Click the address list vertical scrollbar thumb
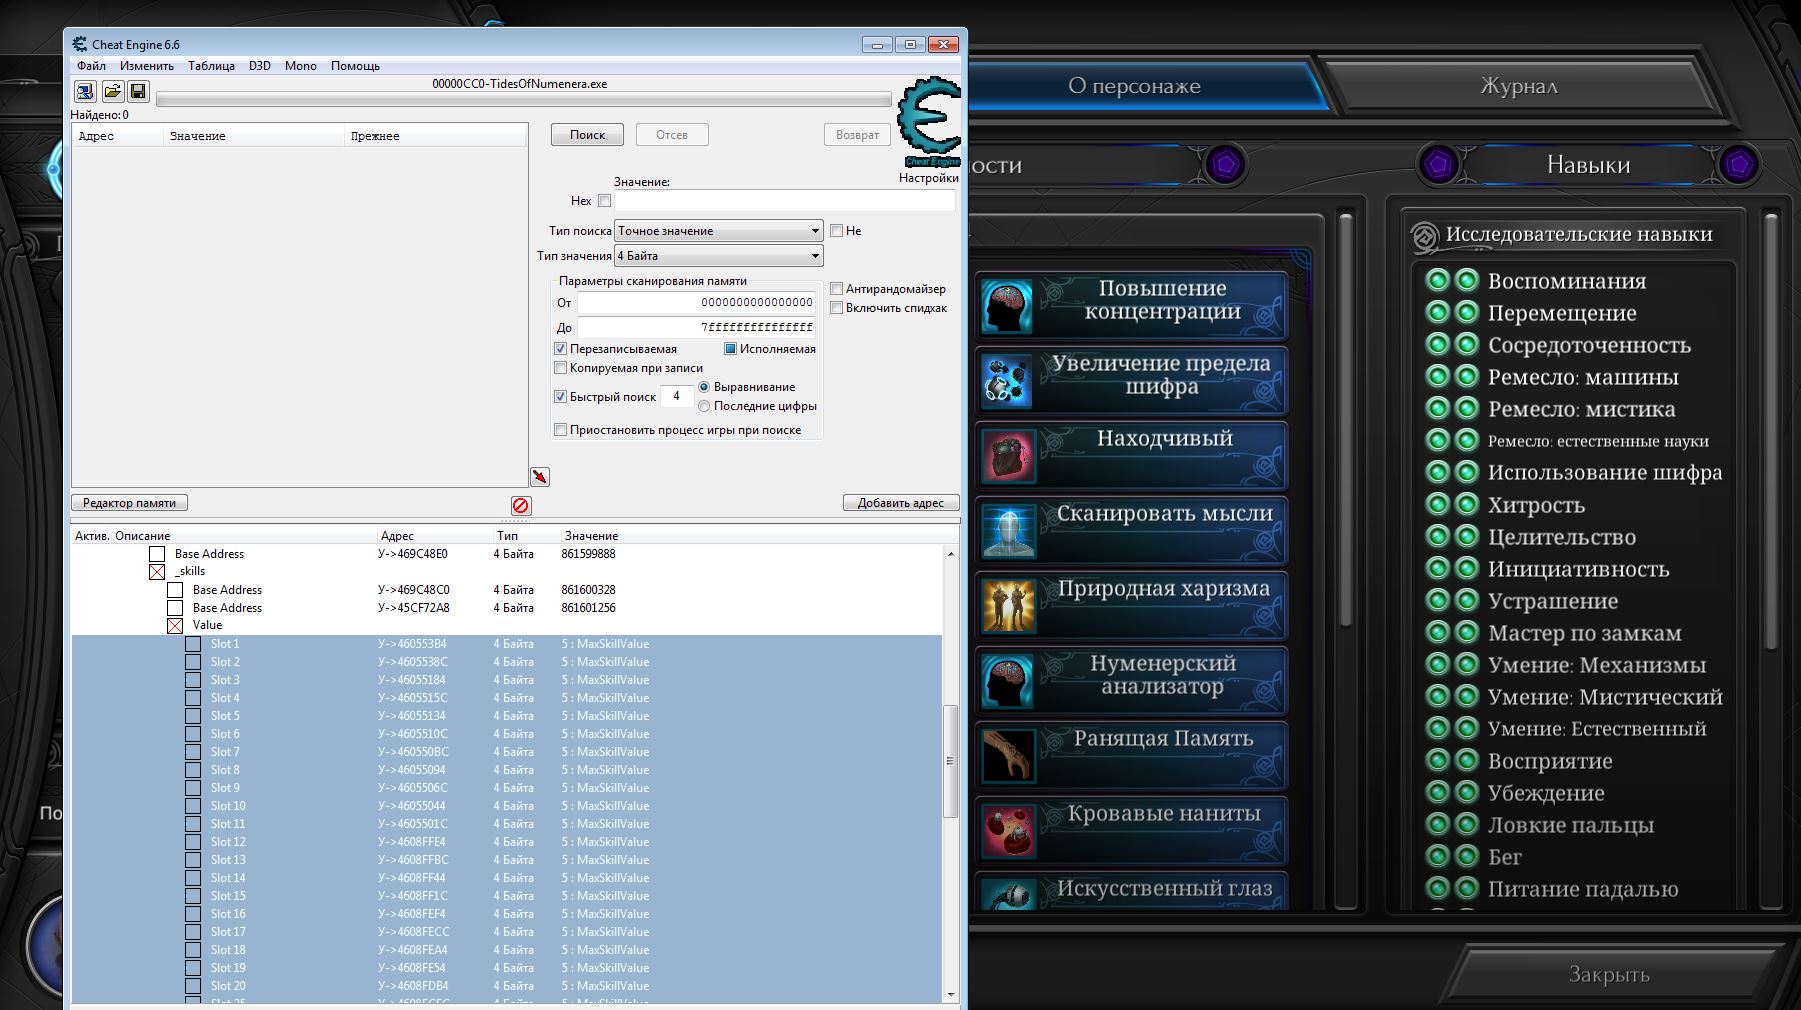 951,760
